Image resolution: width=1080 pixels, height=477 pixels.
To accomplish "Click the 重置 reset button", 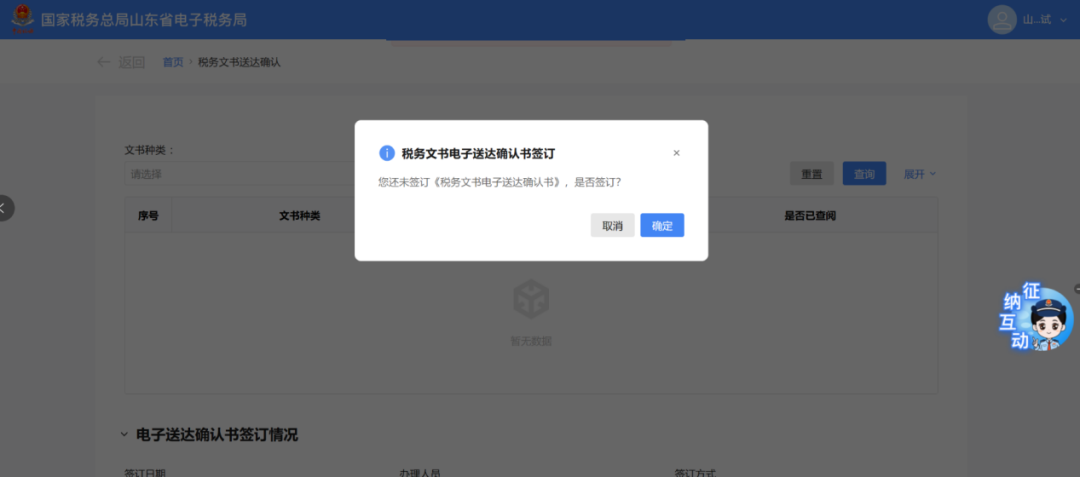I will click(x=811, y=174).
